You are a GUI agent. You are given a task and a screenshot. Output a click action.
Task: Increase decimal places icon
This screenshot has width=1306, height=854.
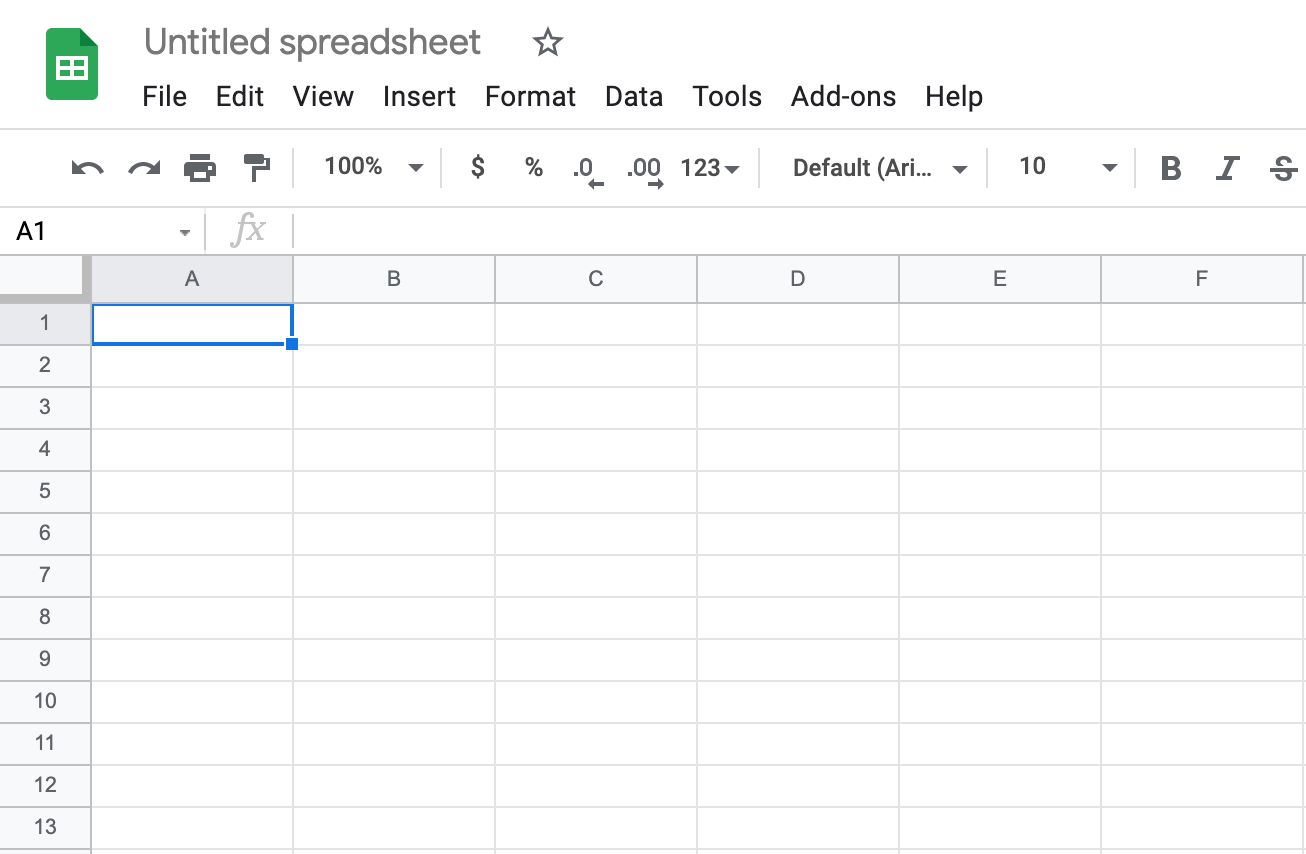645,170
